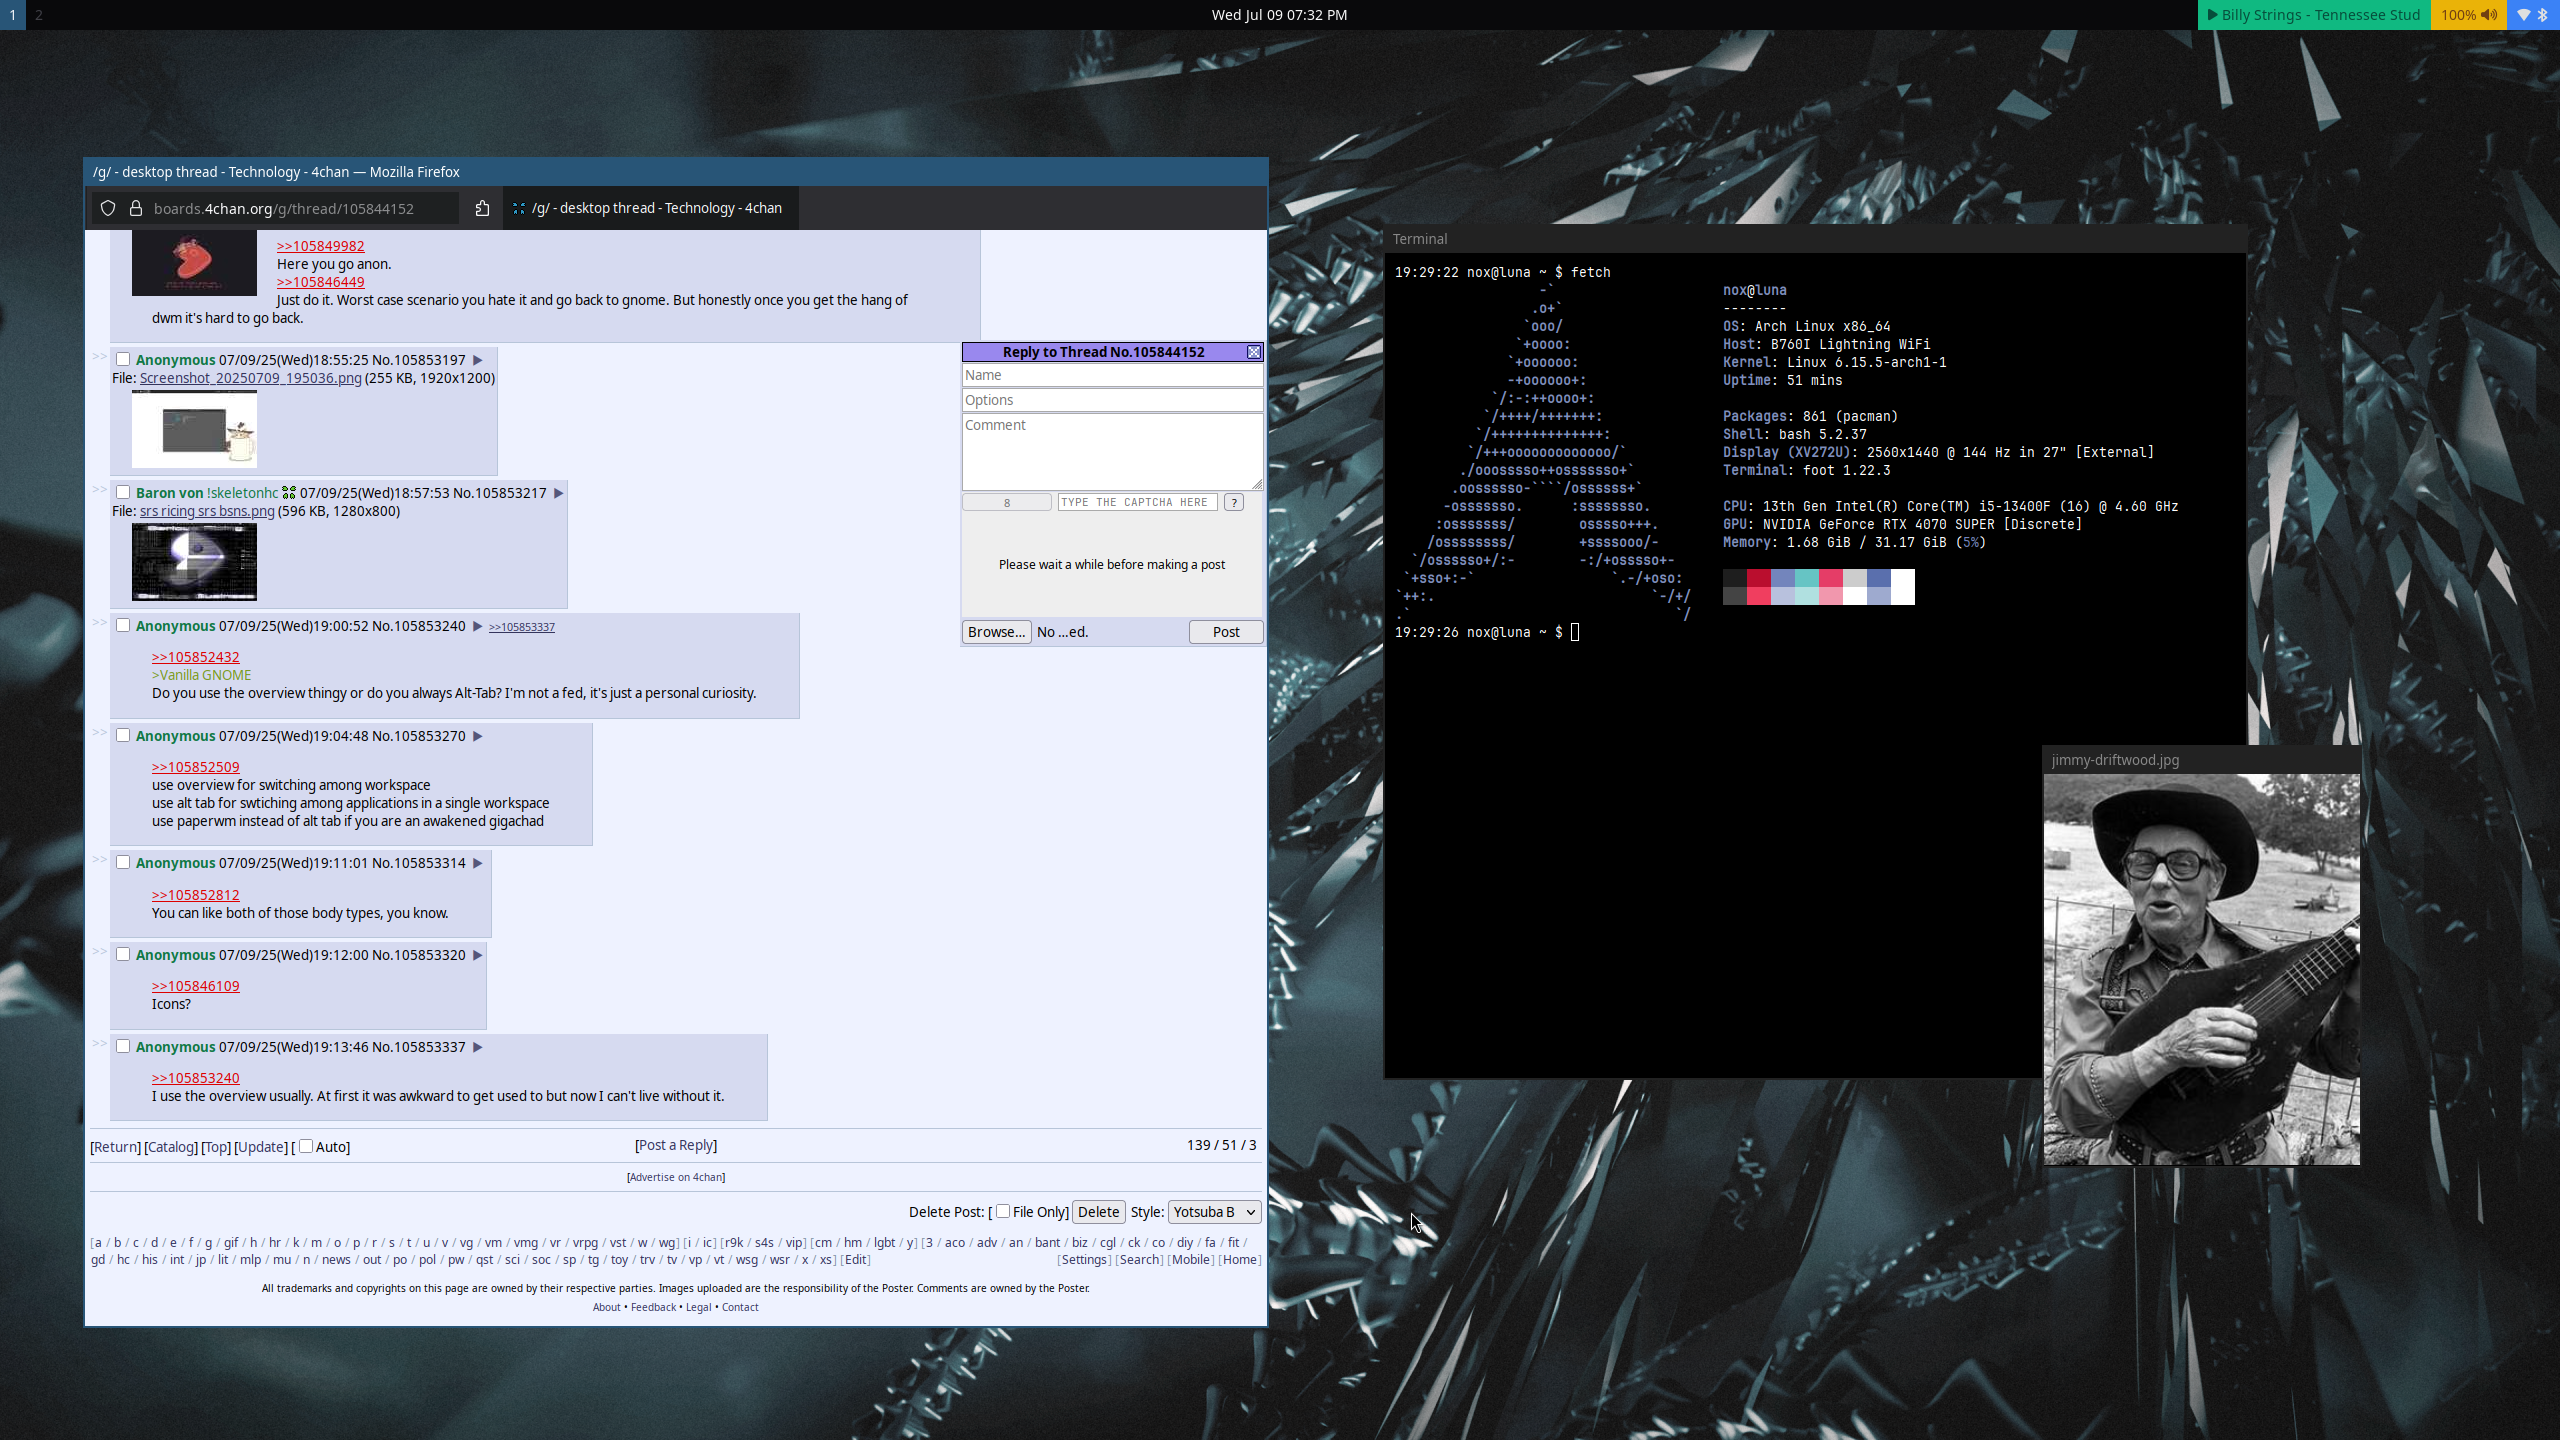Tick the checkbox for Baron von's post
2560x1440 pixels.
[x=123, y=492]
